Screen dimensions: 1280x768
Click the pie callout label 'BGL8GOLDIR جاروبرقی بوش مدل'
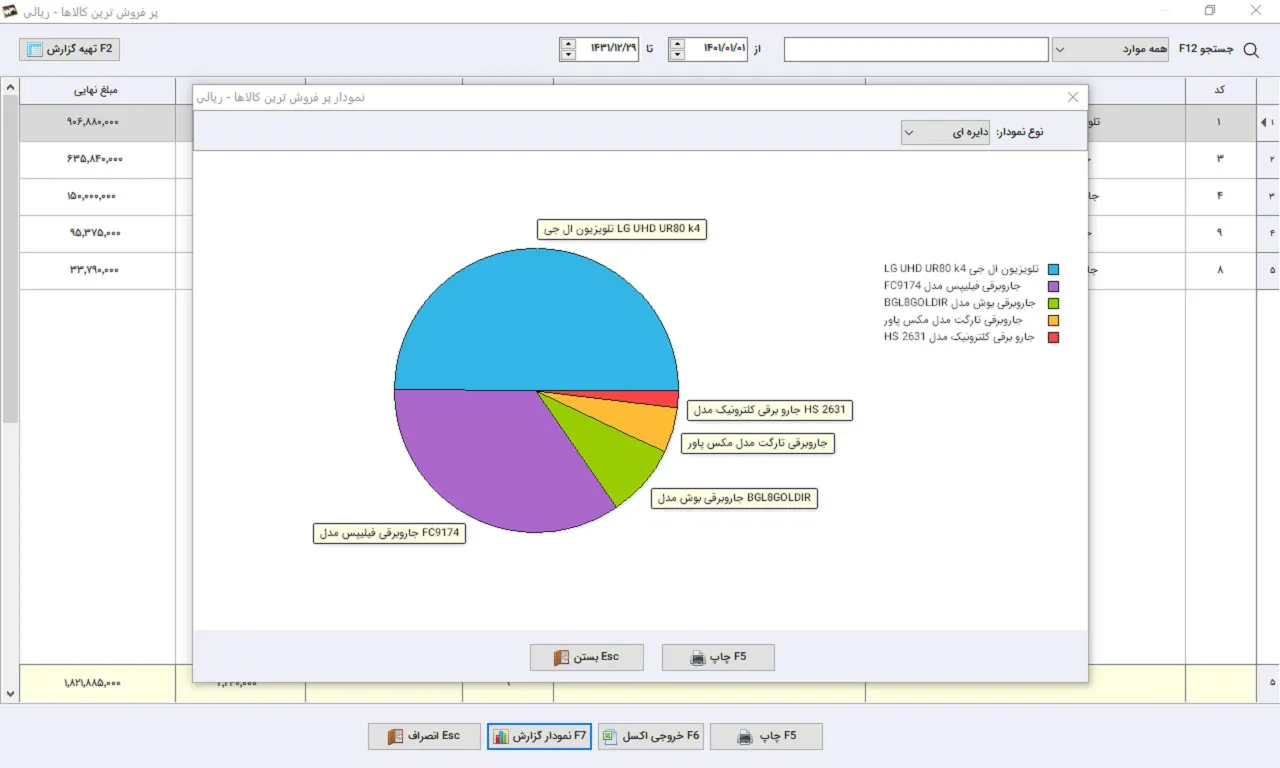[x=734, y=498]
